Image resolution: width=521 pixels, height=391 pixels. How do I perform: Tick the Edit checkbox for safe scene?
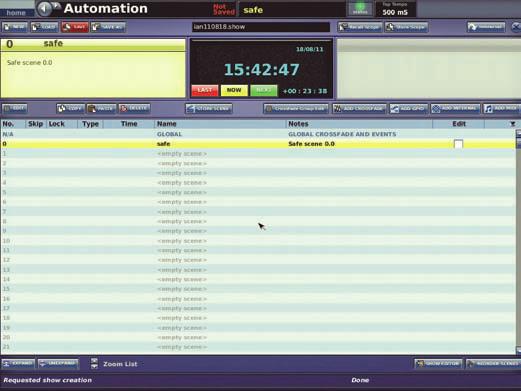458,144
